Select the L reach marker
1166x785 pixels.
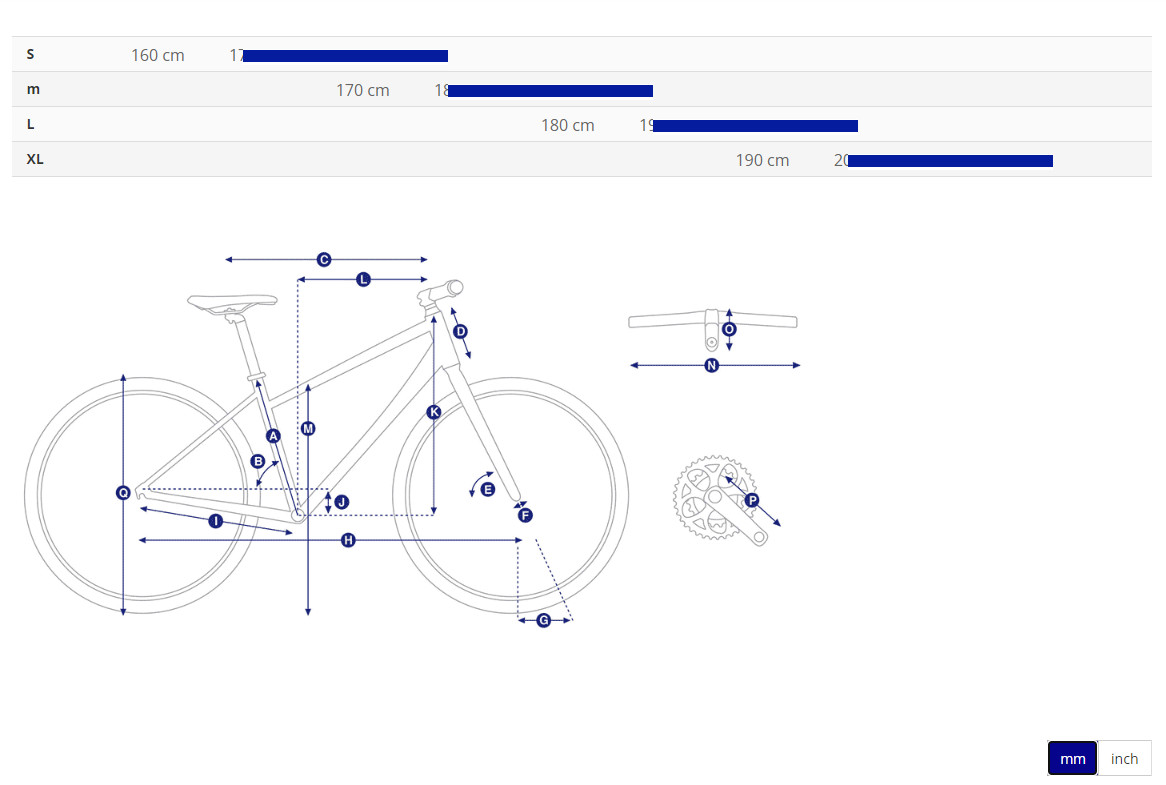[x=363, y=280]
